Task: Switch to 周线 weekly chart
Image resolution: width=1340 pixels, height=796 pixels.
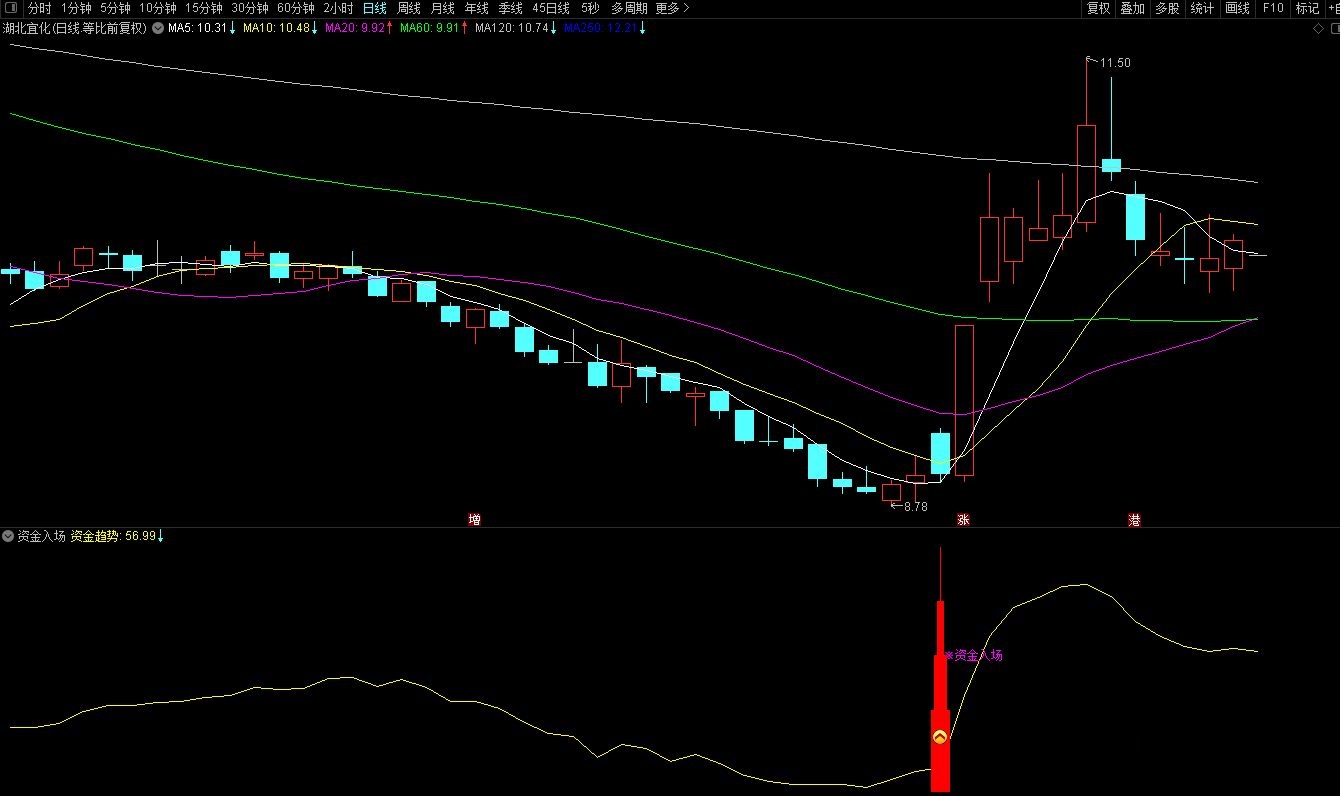Action: (x=408, y=8)
